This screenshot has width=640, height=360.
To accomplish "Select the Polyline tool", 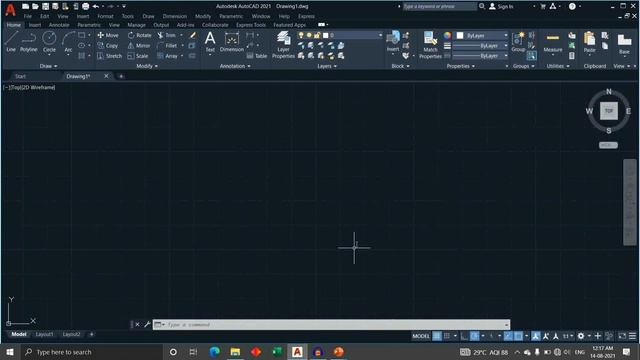I will point(29,42).
